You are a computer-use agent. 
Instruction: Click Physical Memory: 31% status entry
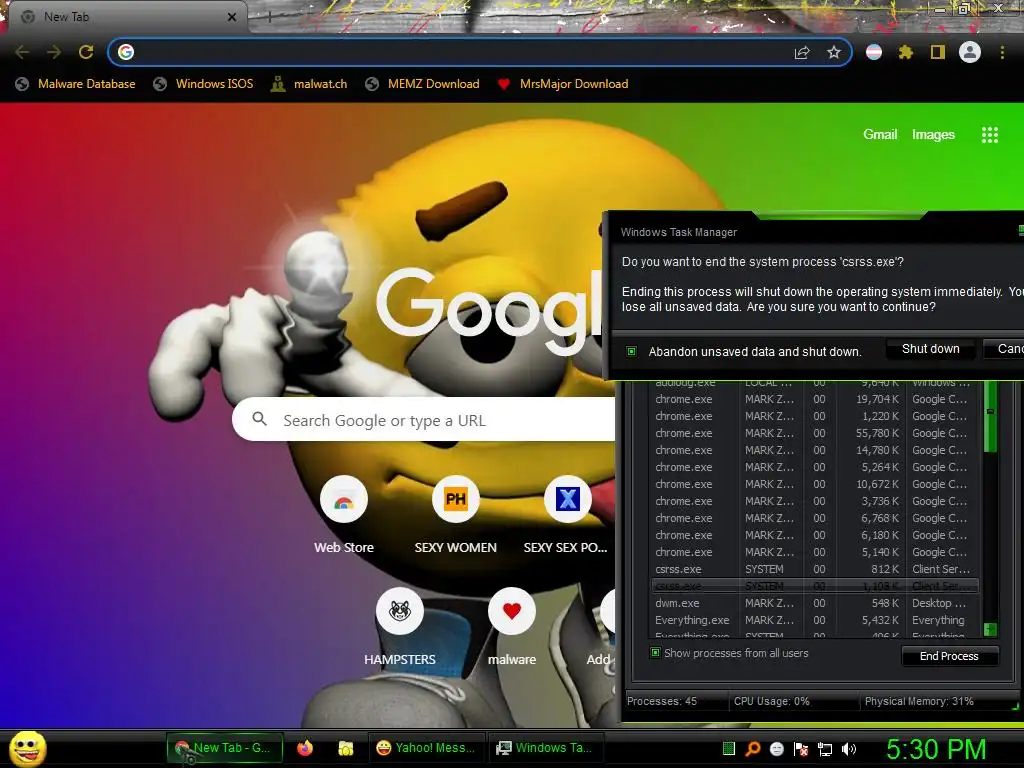coord(919,701)
